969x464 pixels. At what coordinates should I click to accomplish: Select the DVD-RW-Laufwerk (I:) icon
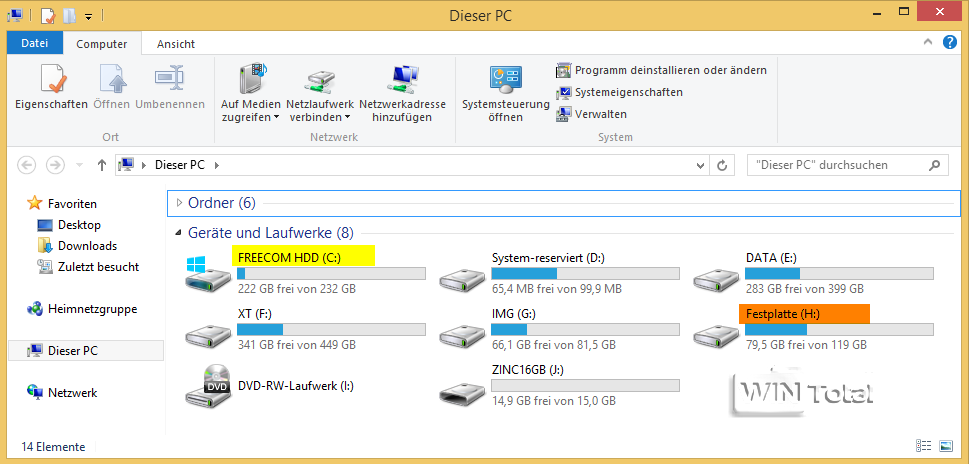[208, 386]
